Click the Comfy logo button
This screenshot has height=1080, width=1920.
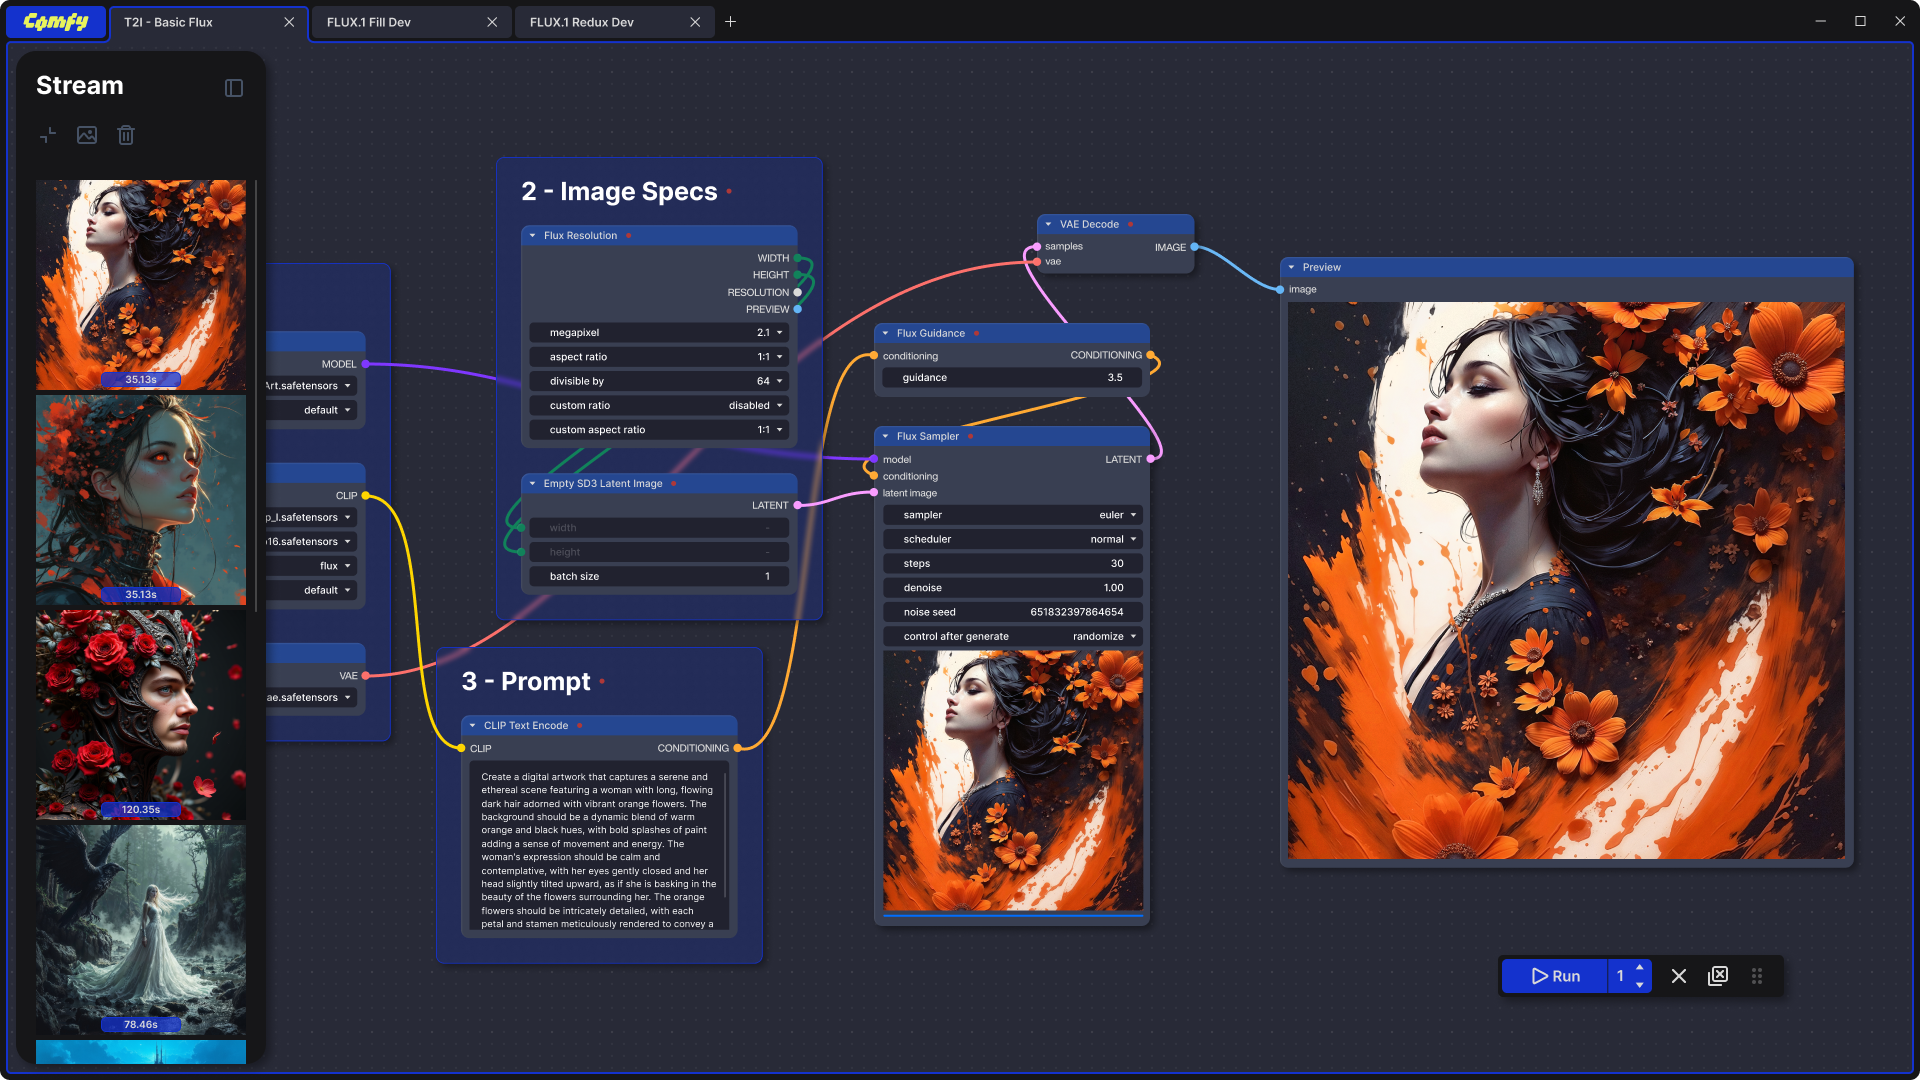pos(56,22)
